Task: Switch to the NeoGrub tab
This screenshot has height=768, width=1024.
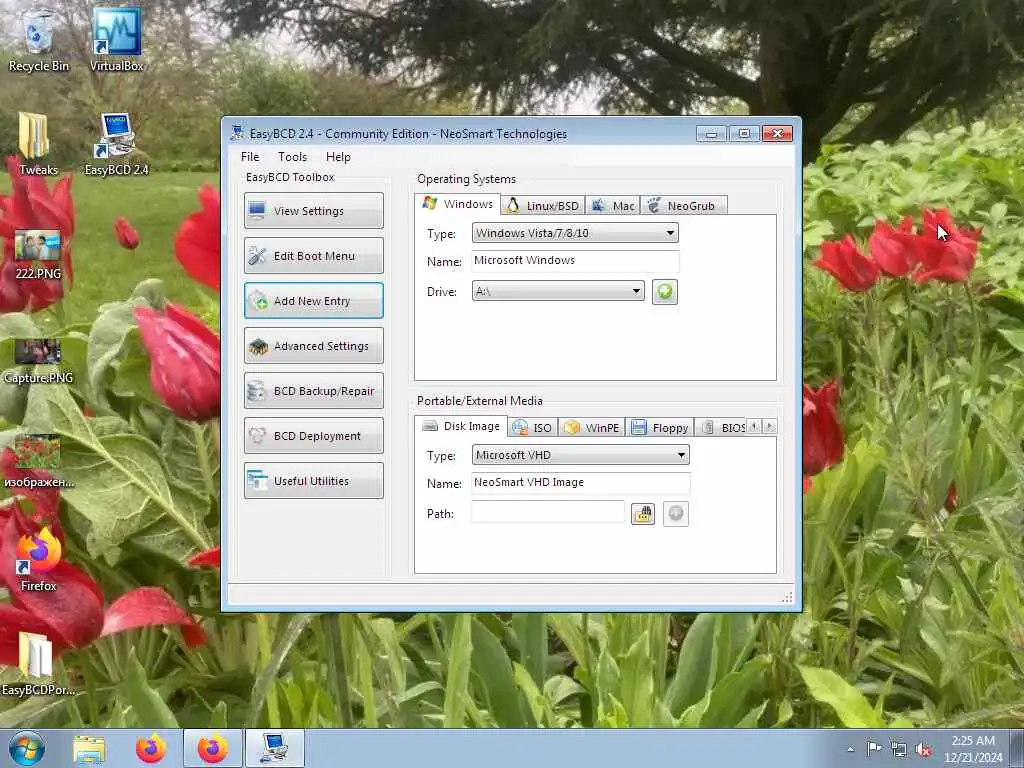Action: (683, 206)
